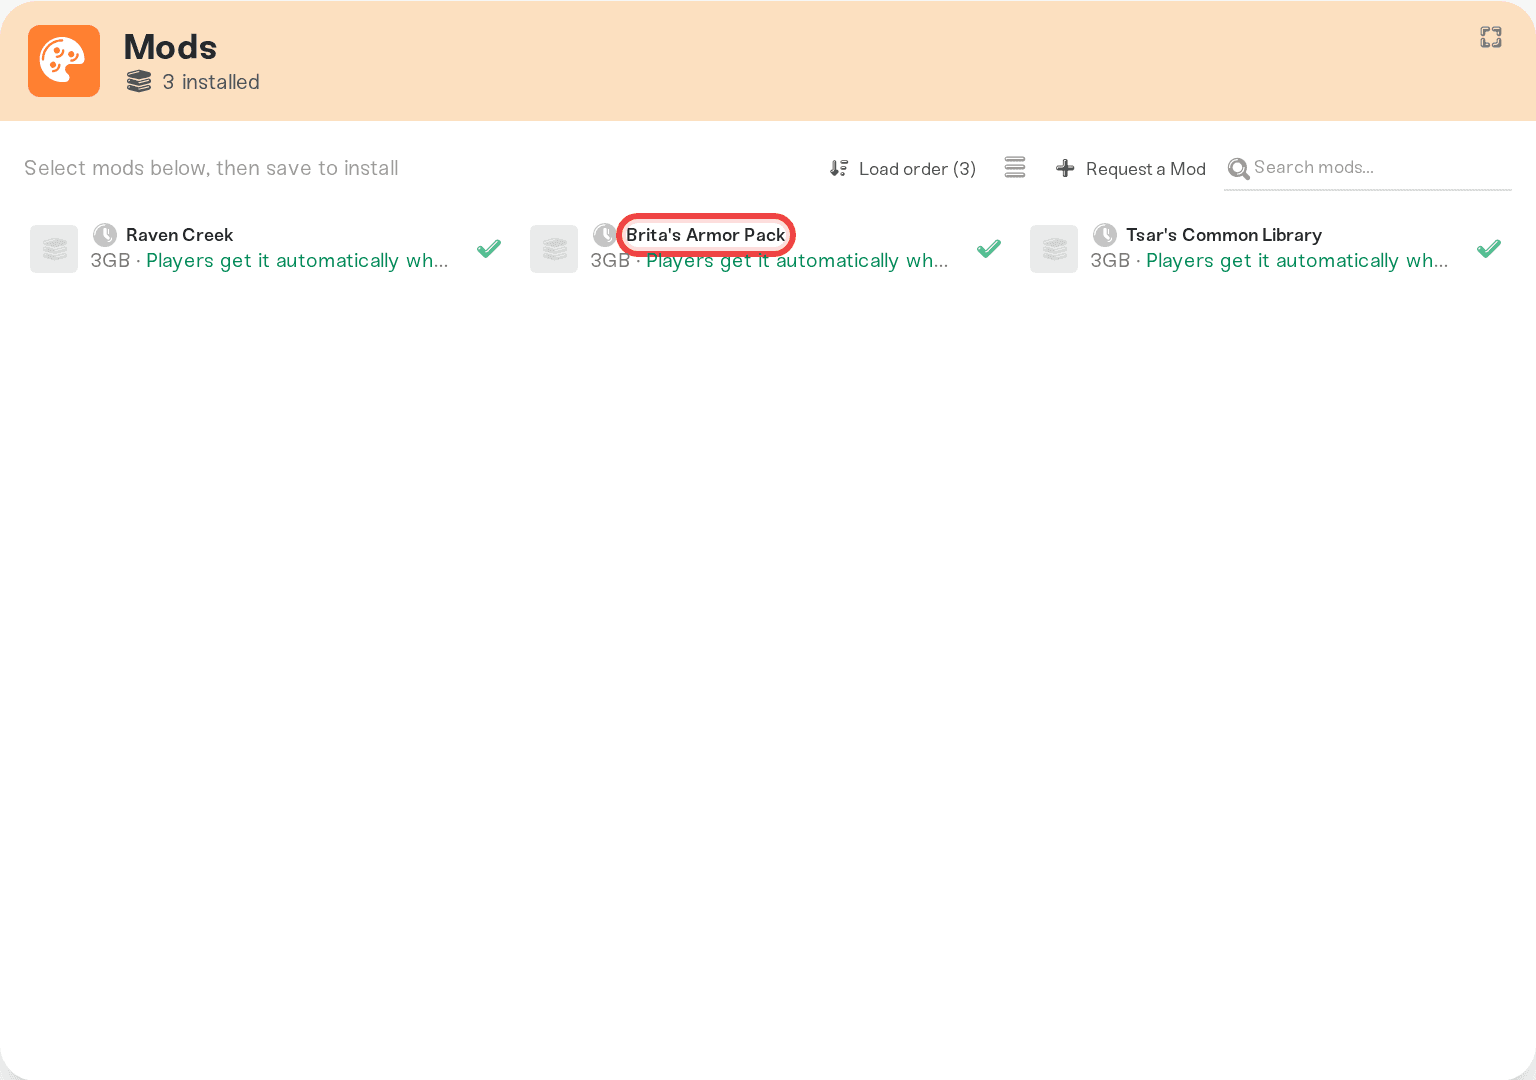Click the Tsar's Common Library thumbnail
This screenshot has width=1536, height=1080.
pos(1054,249)
